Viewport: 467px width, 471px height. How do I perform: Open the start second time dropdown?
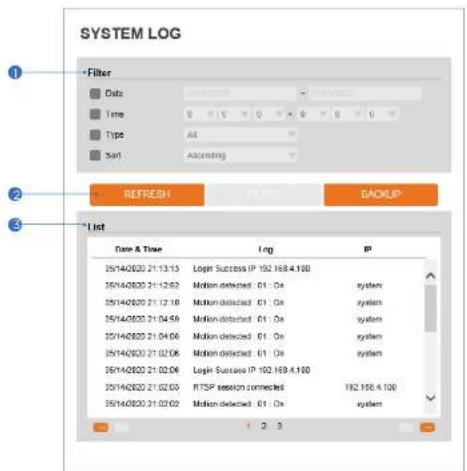(269, 114)
